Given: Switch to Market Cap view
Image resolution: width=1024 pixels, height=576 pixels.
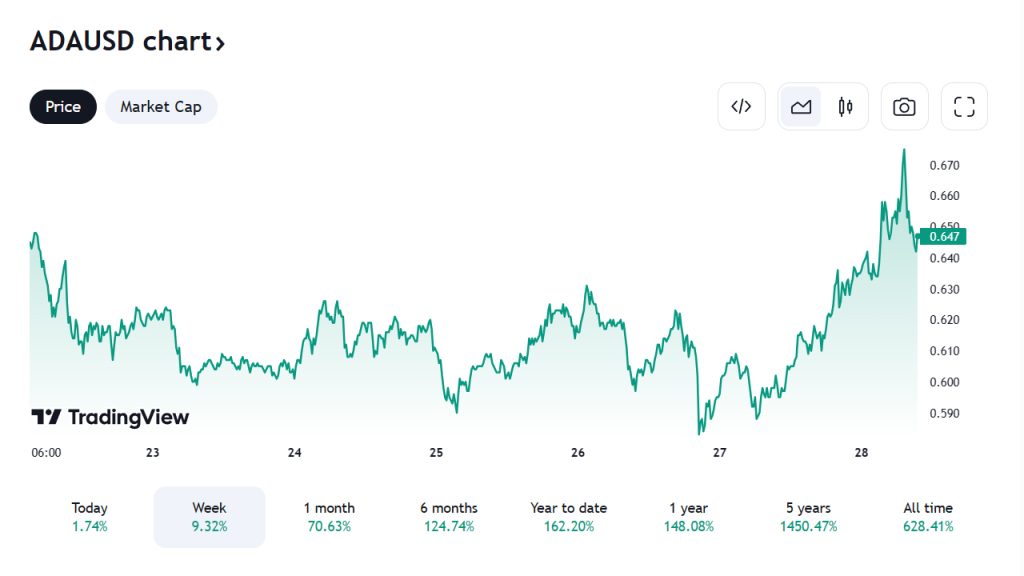Looking at the screenshot, I should coord(161,107).
